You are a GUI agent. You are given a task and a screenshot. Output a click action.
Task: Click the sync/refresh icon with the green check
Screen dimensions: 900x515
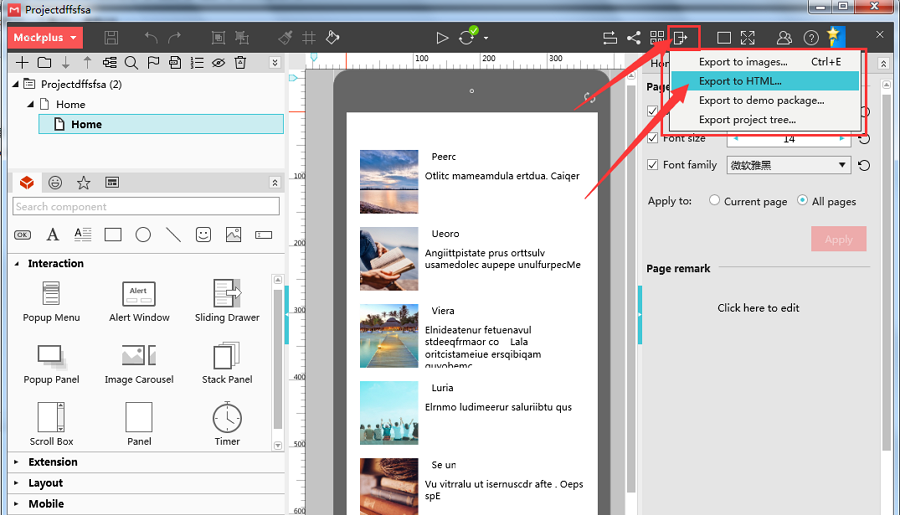(x=467, y=37)
